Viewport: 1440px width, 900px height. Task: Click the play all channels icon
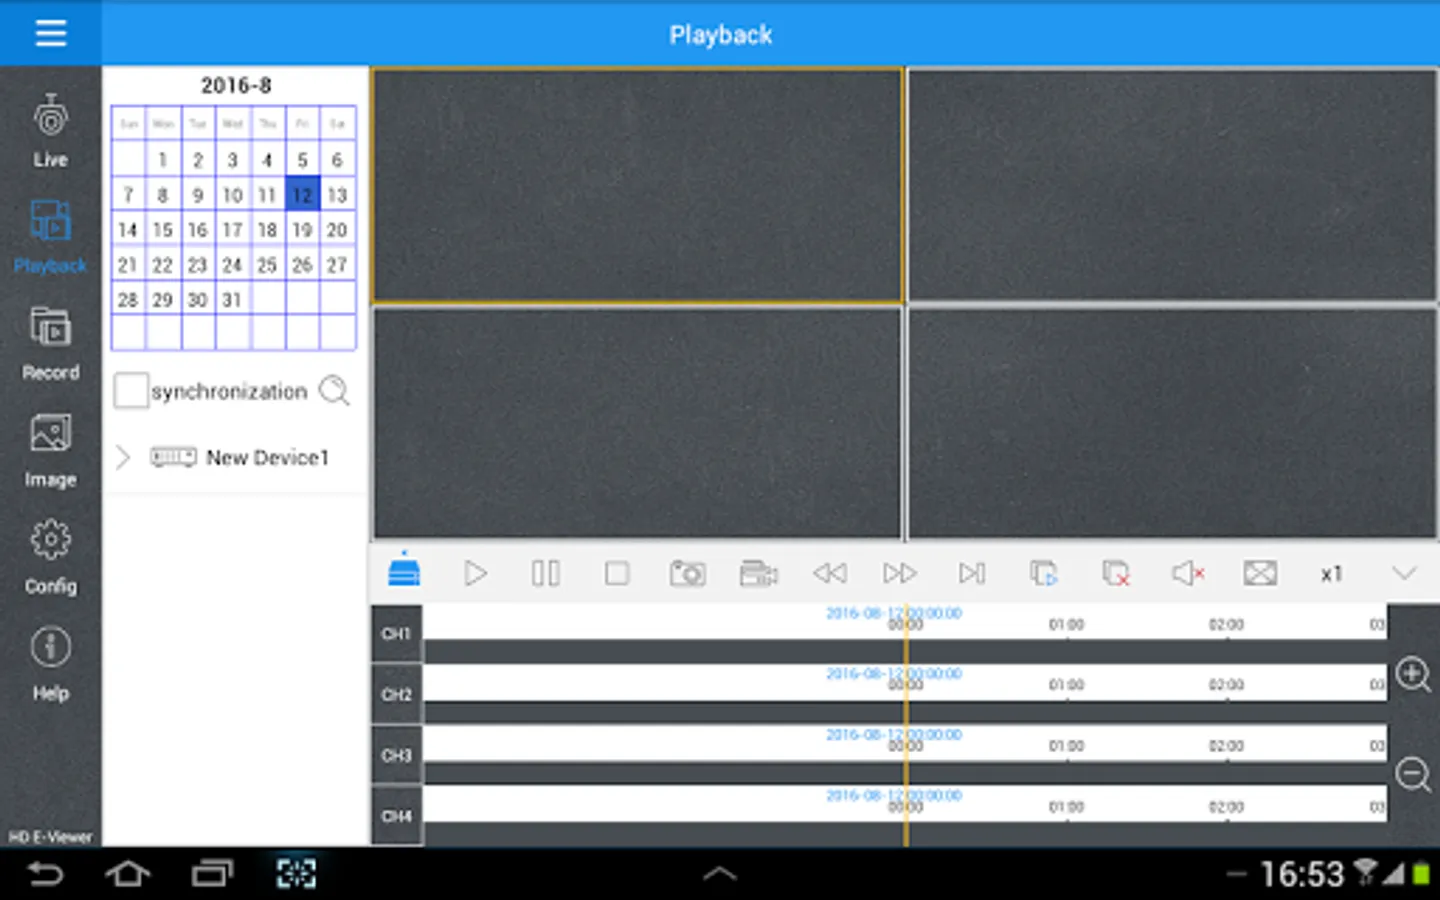pyautogui.click(x=1044, y=573)
